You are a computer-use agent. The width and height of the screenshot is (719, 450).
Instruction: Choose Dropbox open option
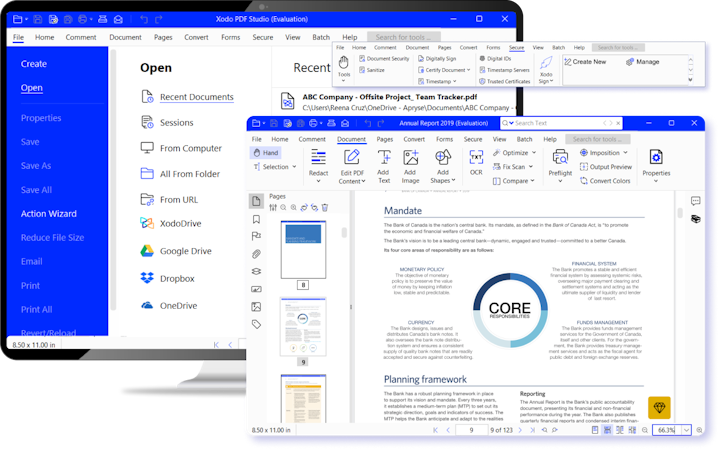(167, 278)
